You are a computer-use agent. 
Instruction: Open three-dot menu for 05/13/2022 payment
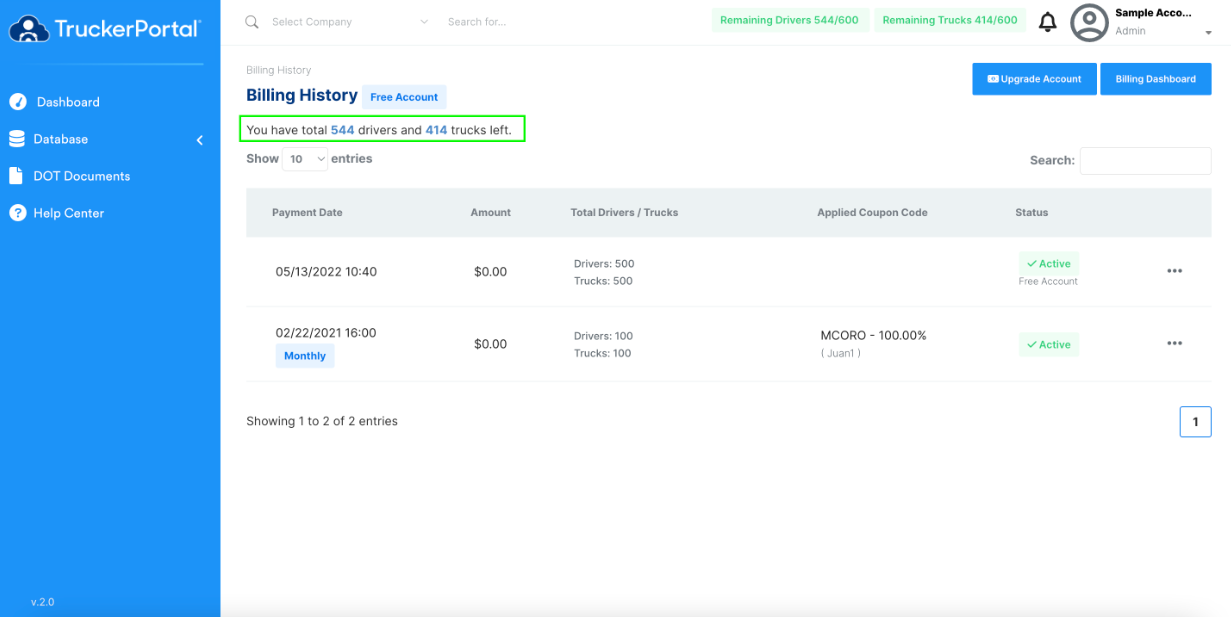(x=1174, y=271)
